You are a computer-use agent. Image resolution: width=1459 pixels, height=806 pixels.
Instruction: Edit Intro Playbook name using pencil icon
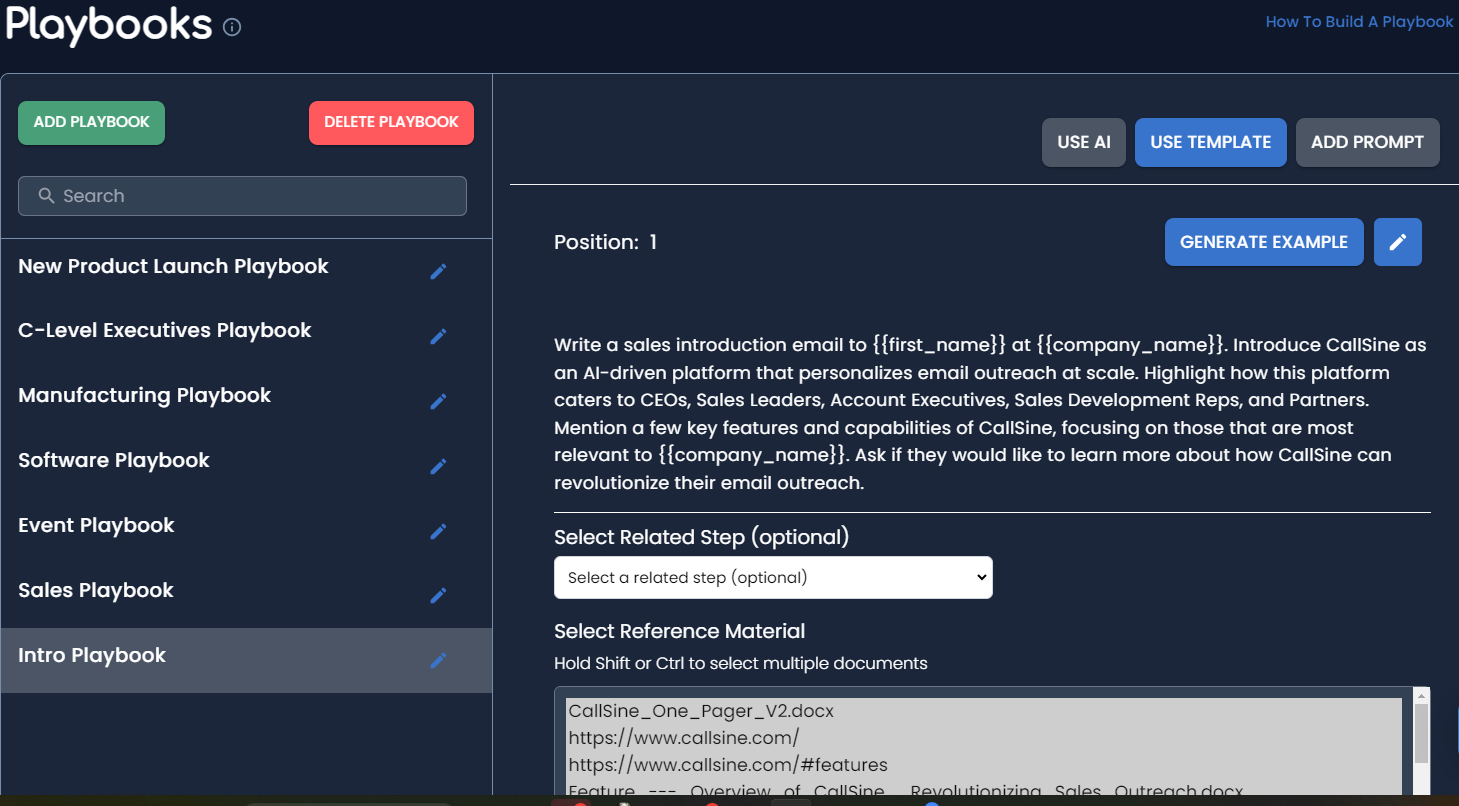[438, 660]
